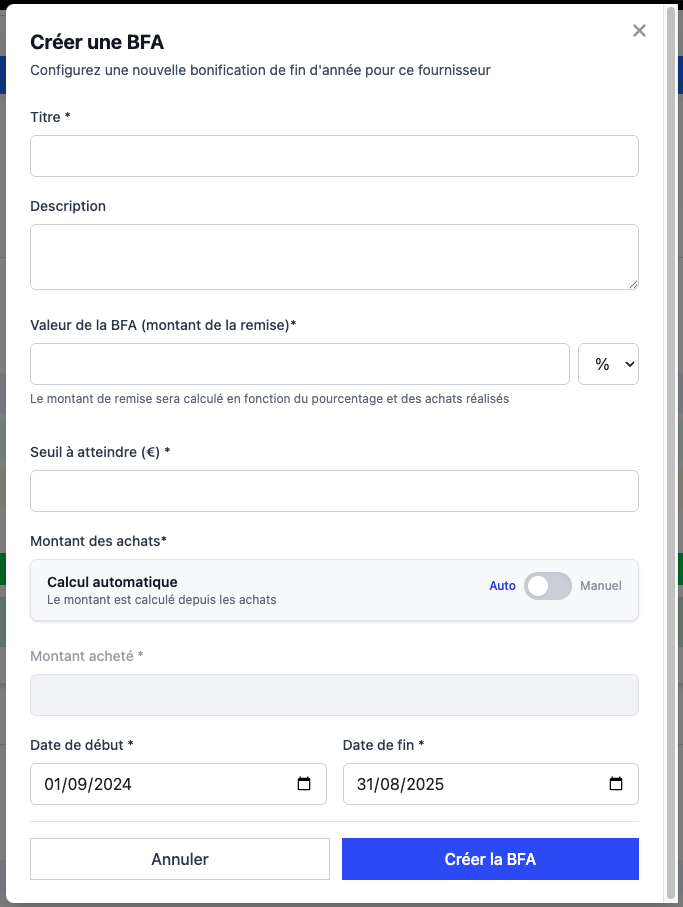
Task: Open the Date de fin calendar picker icon
Action: point(616,784)
